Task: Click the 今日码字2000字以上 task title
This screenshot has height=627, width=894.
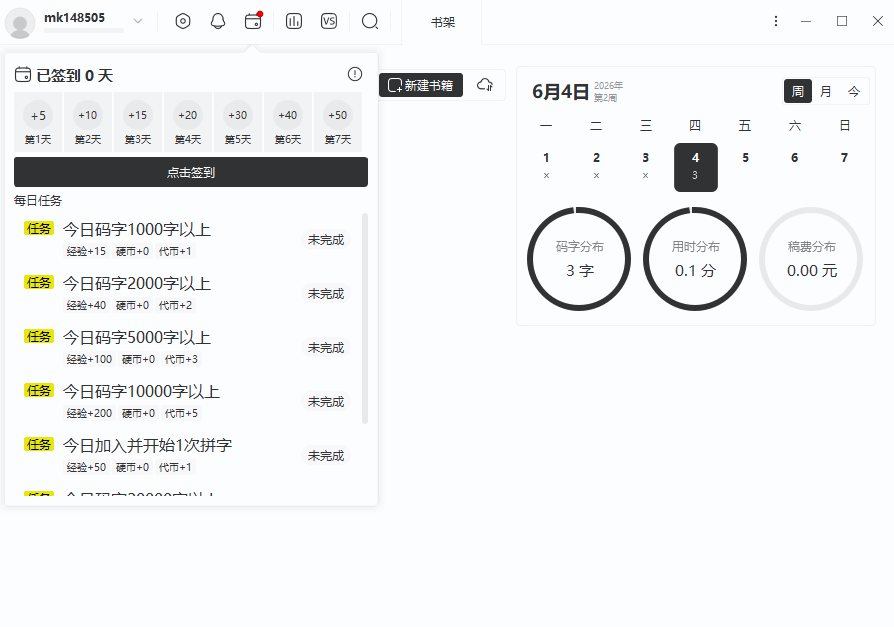Action: point(137,284)
